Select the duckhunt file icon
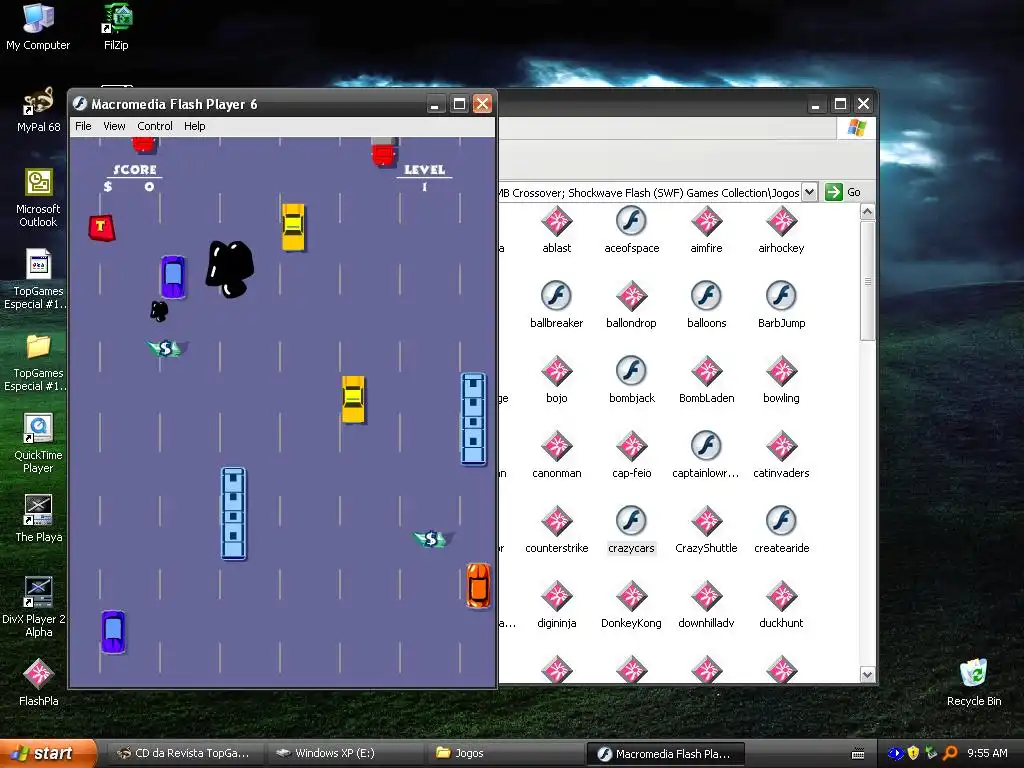The width and height of the screenshot is (1024, 768). [782, 597]
